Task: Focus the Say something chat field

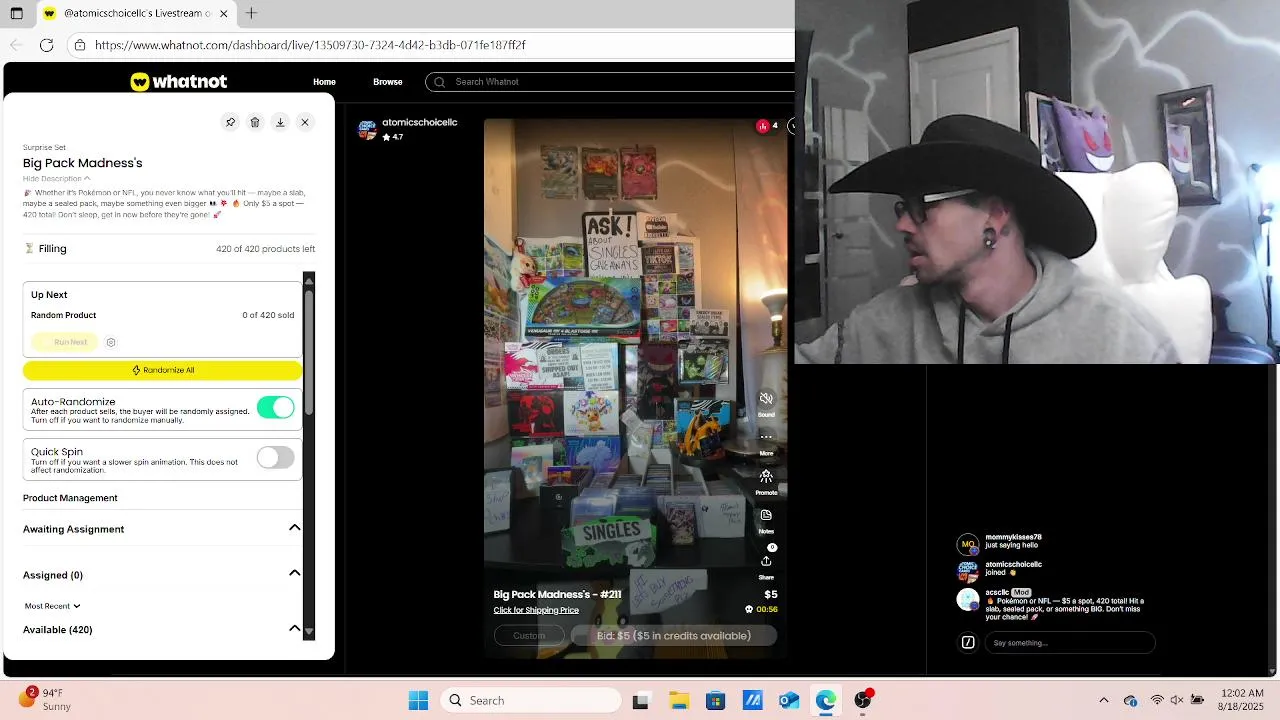Action: tap(1070, 643)
